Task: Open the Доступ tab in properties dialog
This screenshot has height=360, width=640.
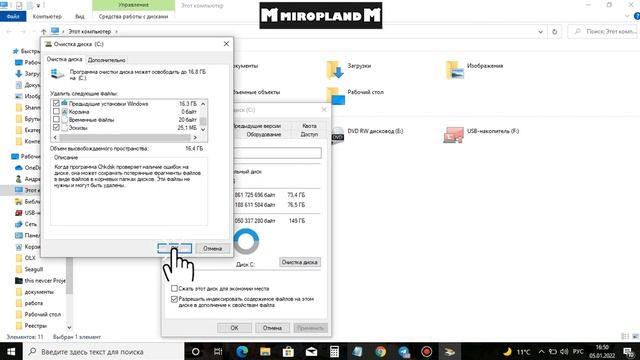Action: coord(309,134)
